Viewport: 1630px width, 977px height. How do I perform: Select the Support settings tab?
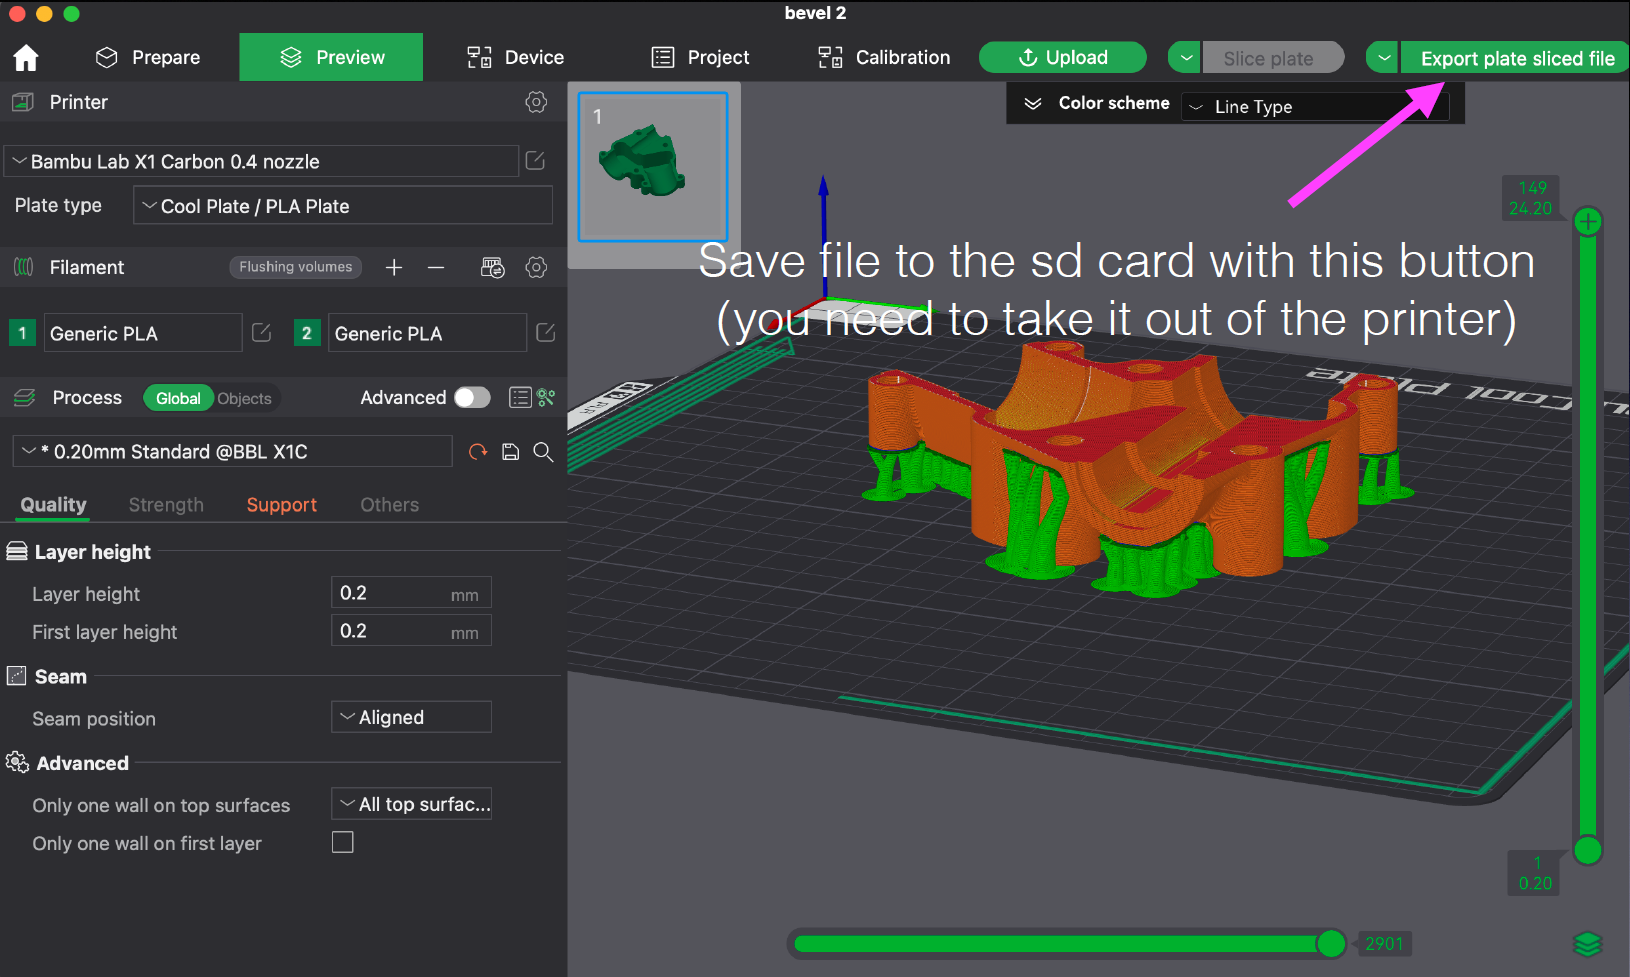point(282,505)
